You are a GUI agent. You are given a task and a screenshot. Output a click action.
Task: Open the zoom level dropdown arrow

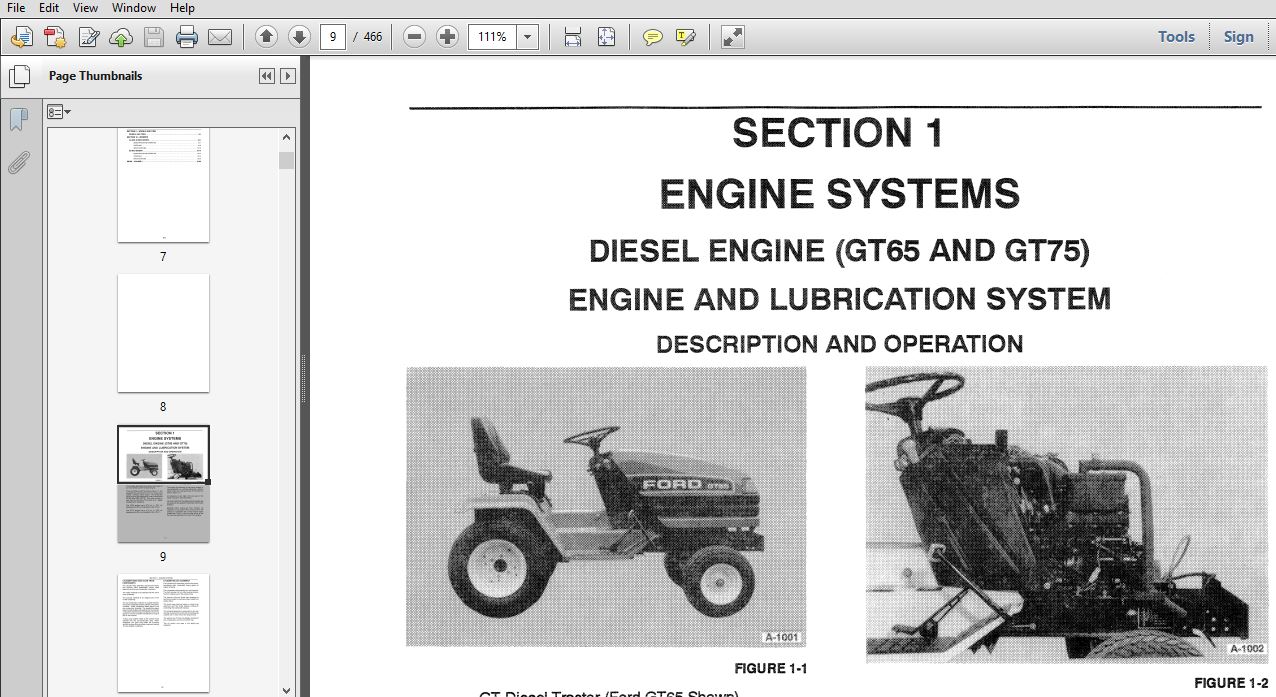click(x=528, y=38)
